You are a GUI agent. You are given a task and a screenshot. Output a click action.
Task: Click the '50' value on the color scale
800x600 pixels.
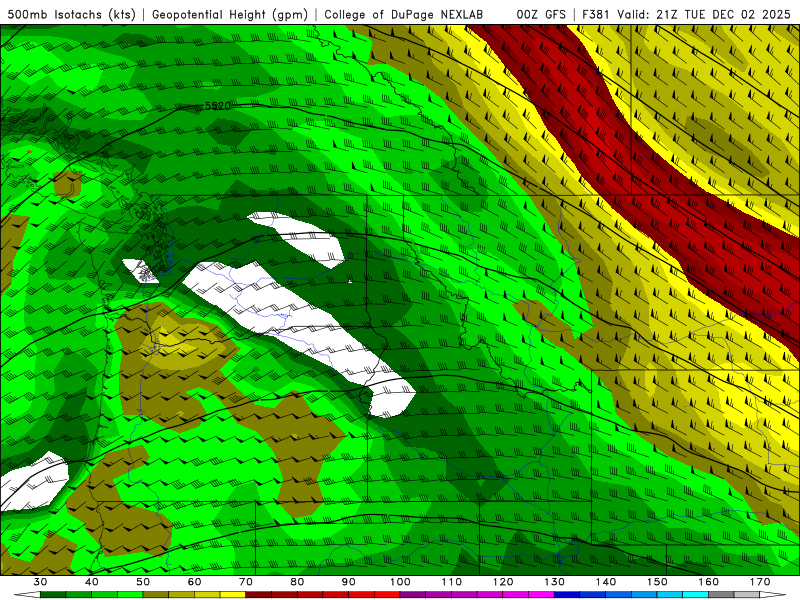coord(143,582)
